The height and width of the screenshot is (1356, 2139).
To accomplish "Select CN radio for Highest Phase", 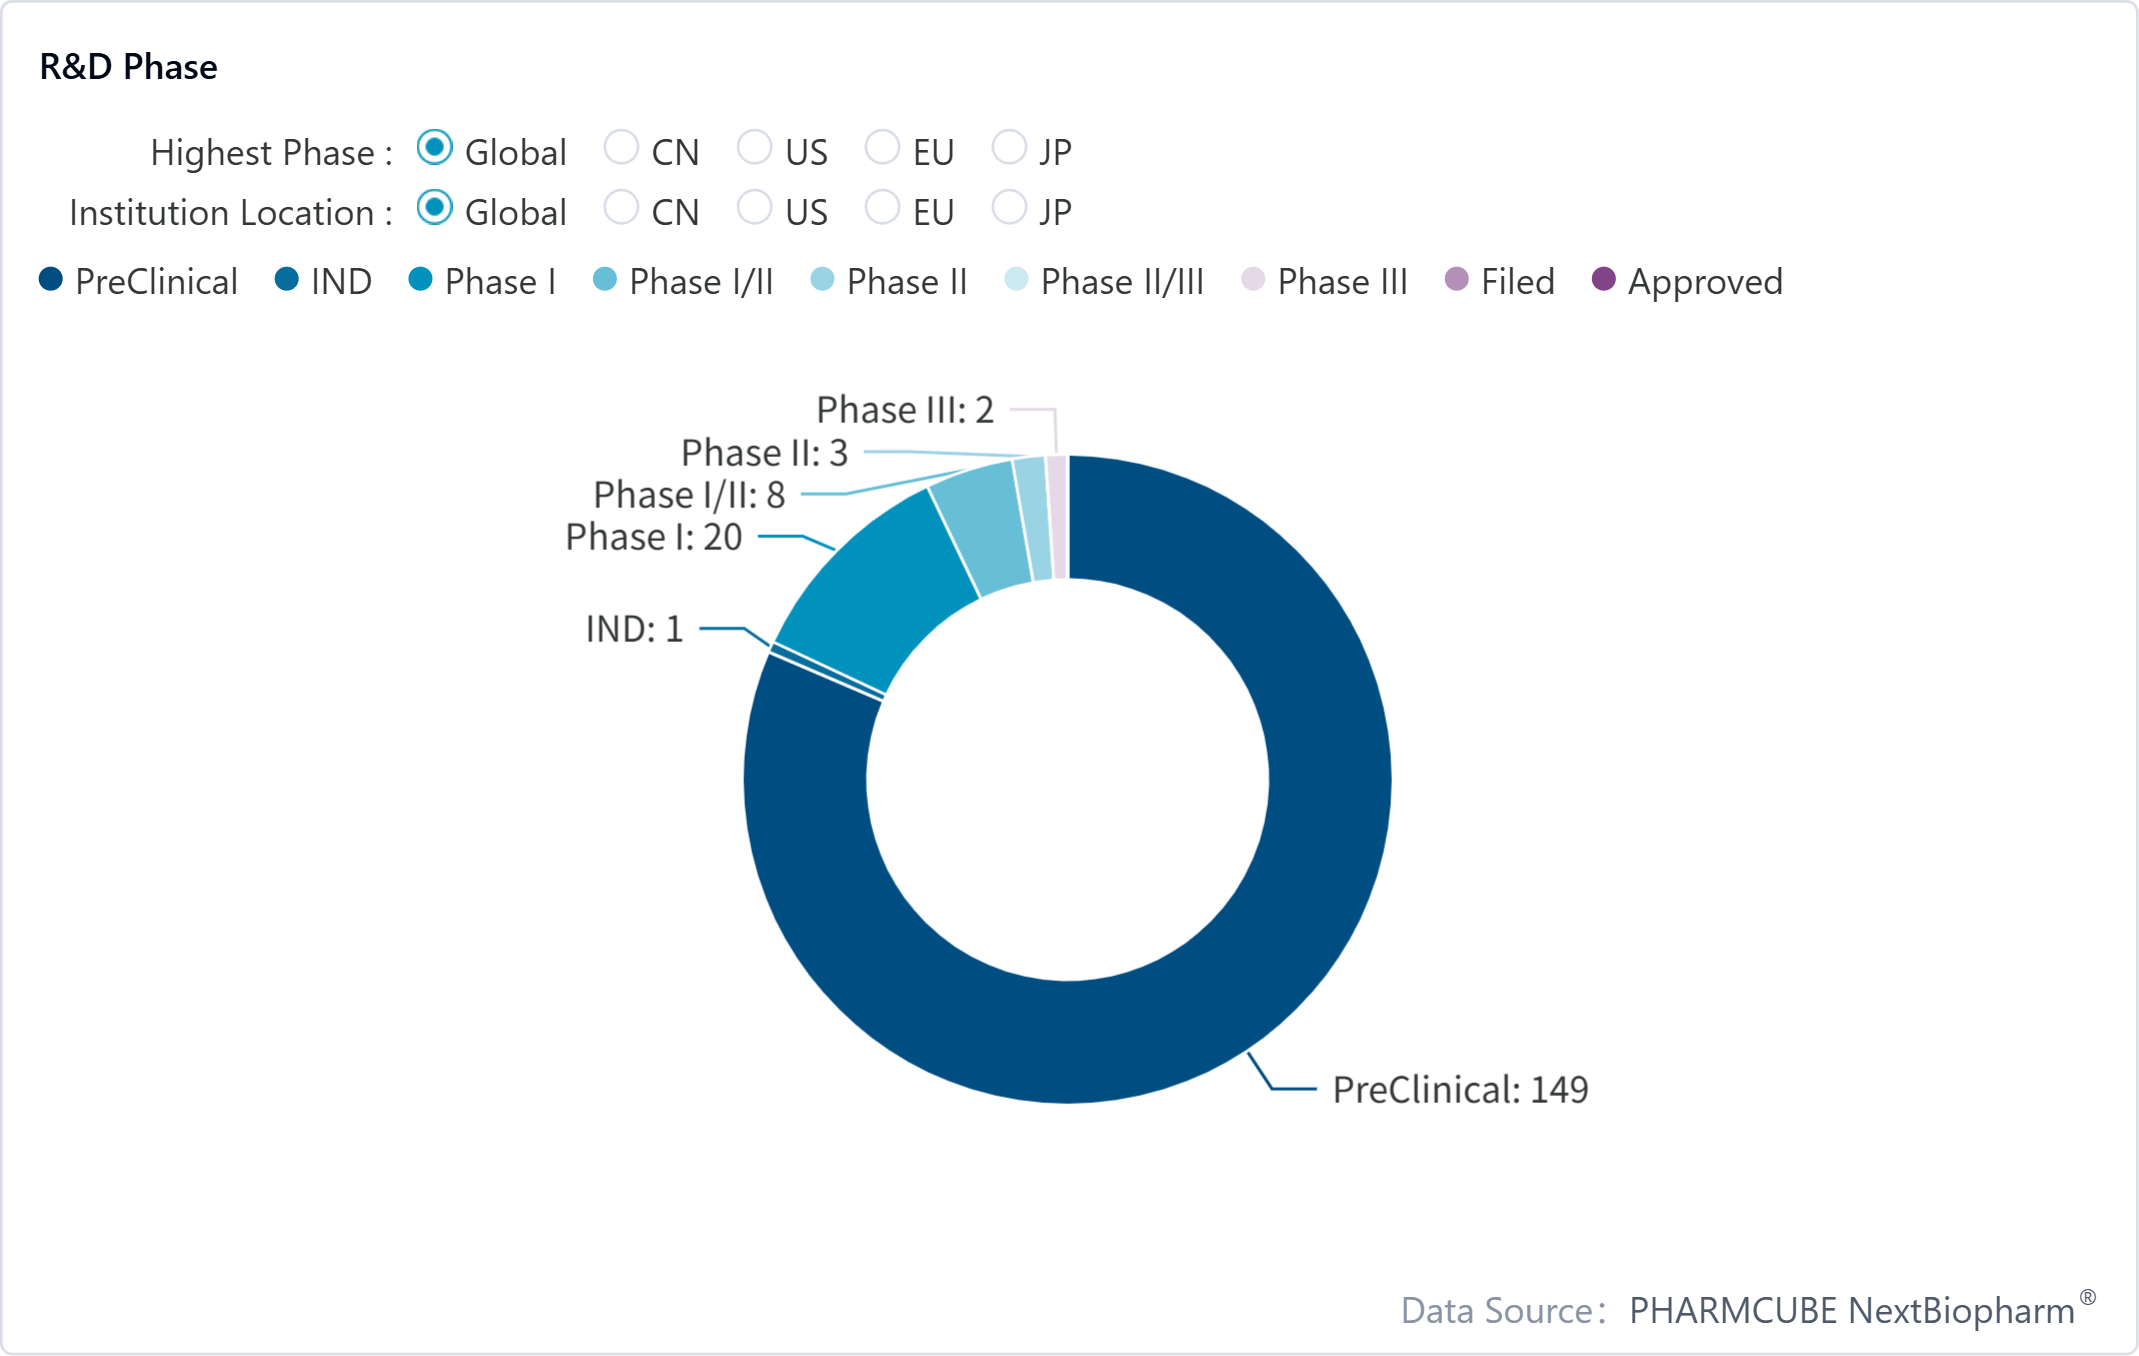I will 621,148.
